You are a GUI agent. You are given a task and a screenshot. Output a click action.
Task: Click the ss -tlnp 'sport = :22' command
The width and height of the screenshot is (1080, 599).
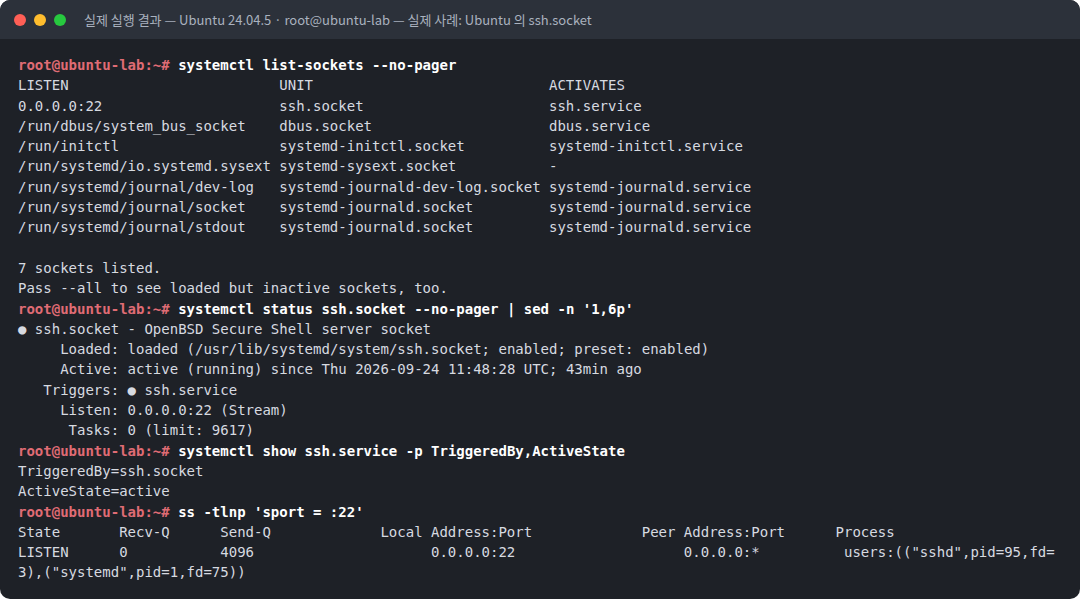click(271, 512)
